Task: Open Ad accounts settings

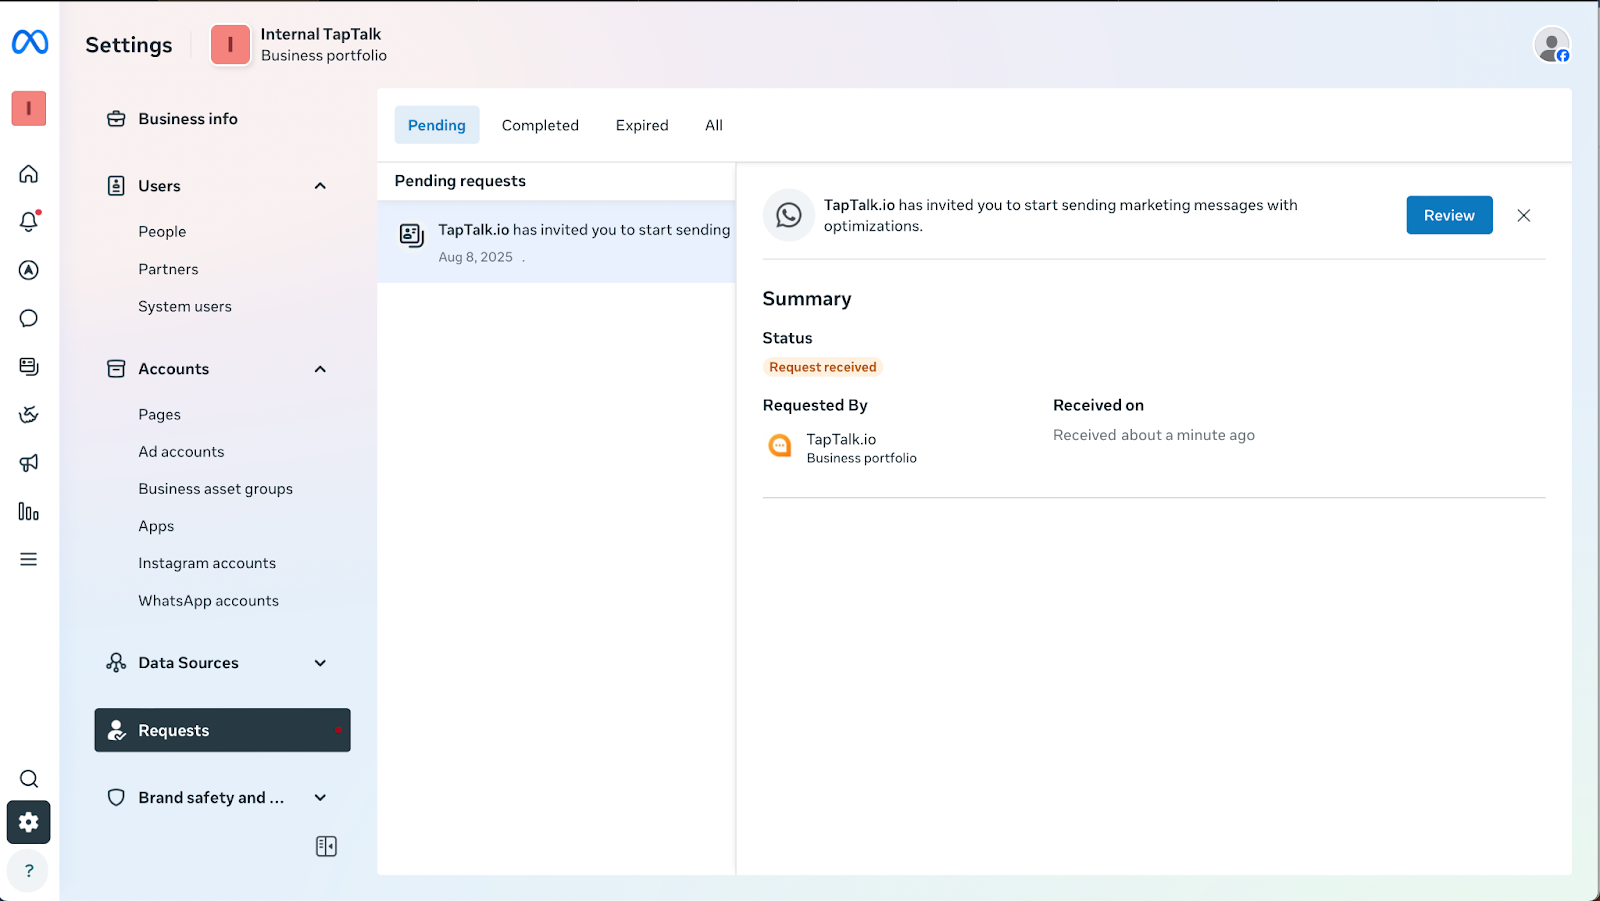Action: 181,452
